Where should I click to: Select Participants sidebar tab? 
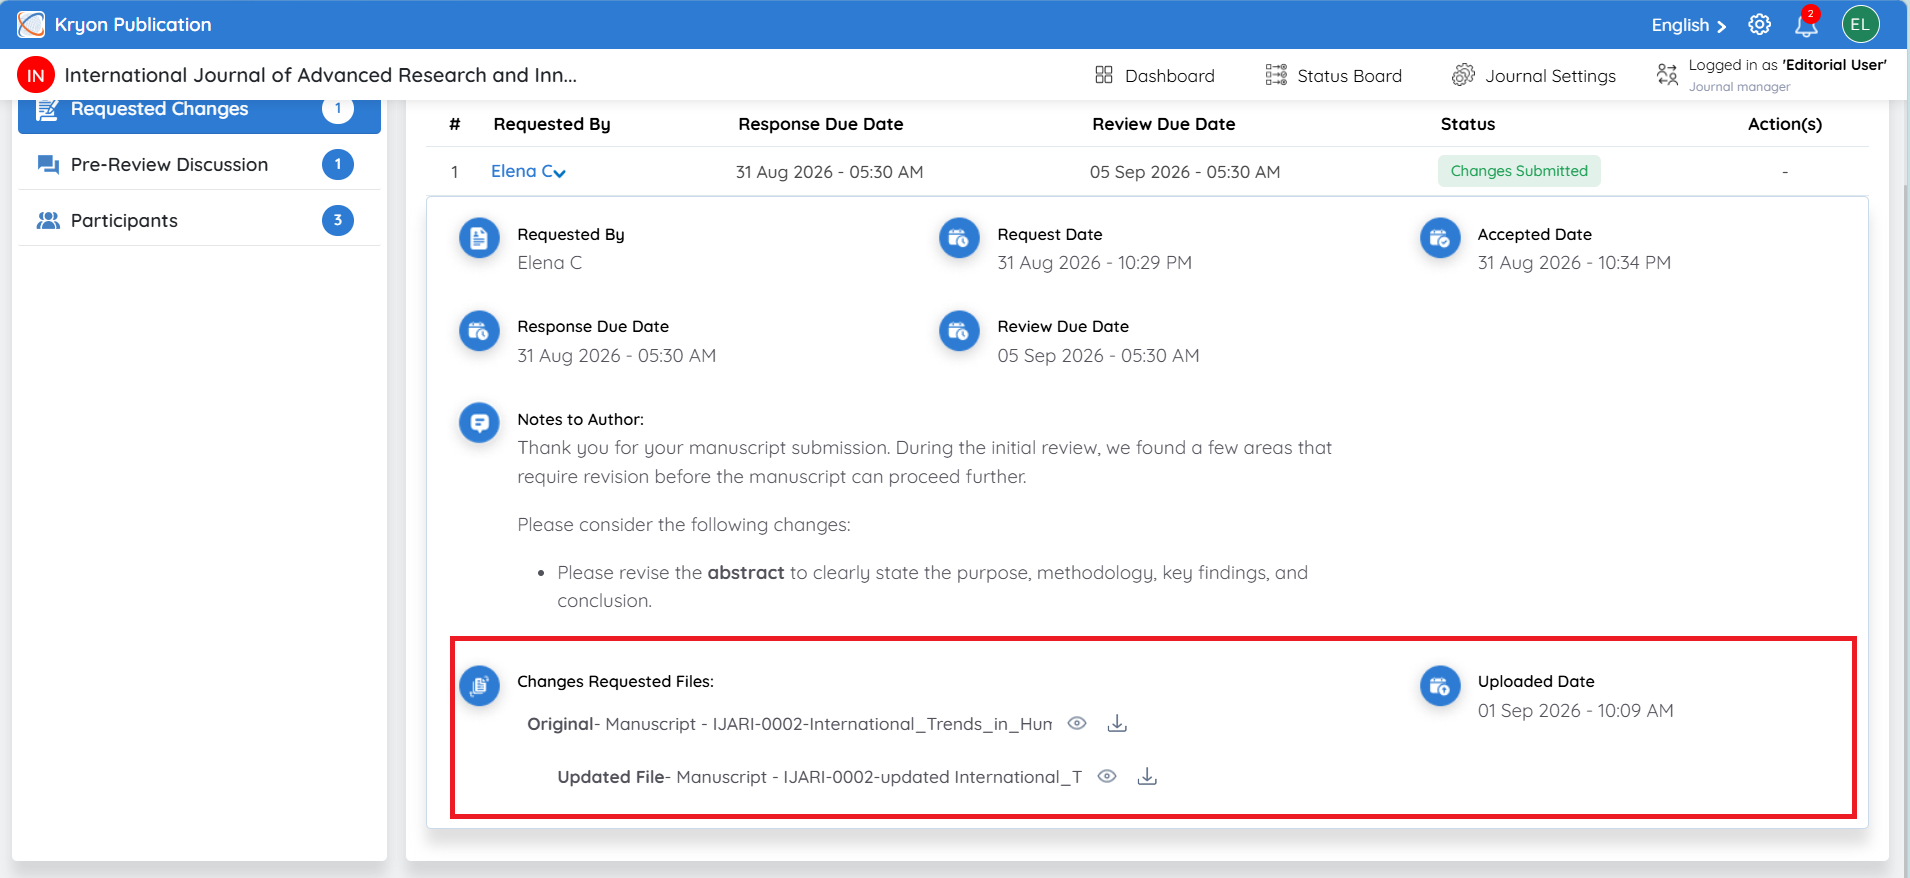199,220
